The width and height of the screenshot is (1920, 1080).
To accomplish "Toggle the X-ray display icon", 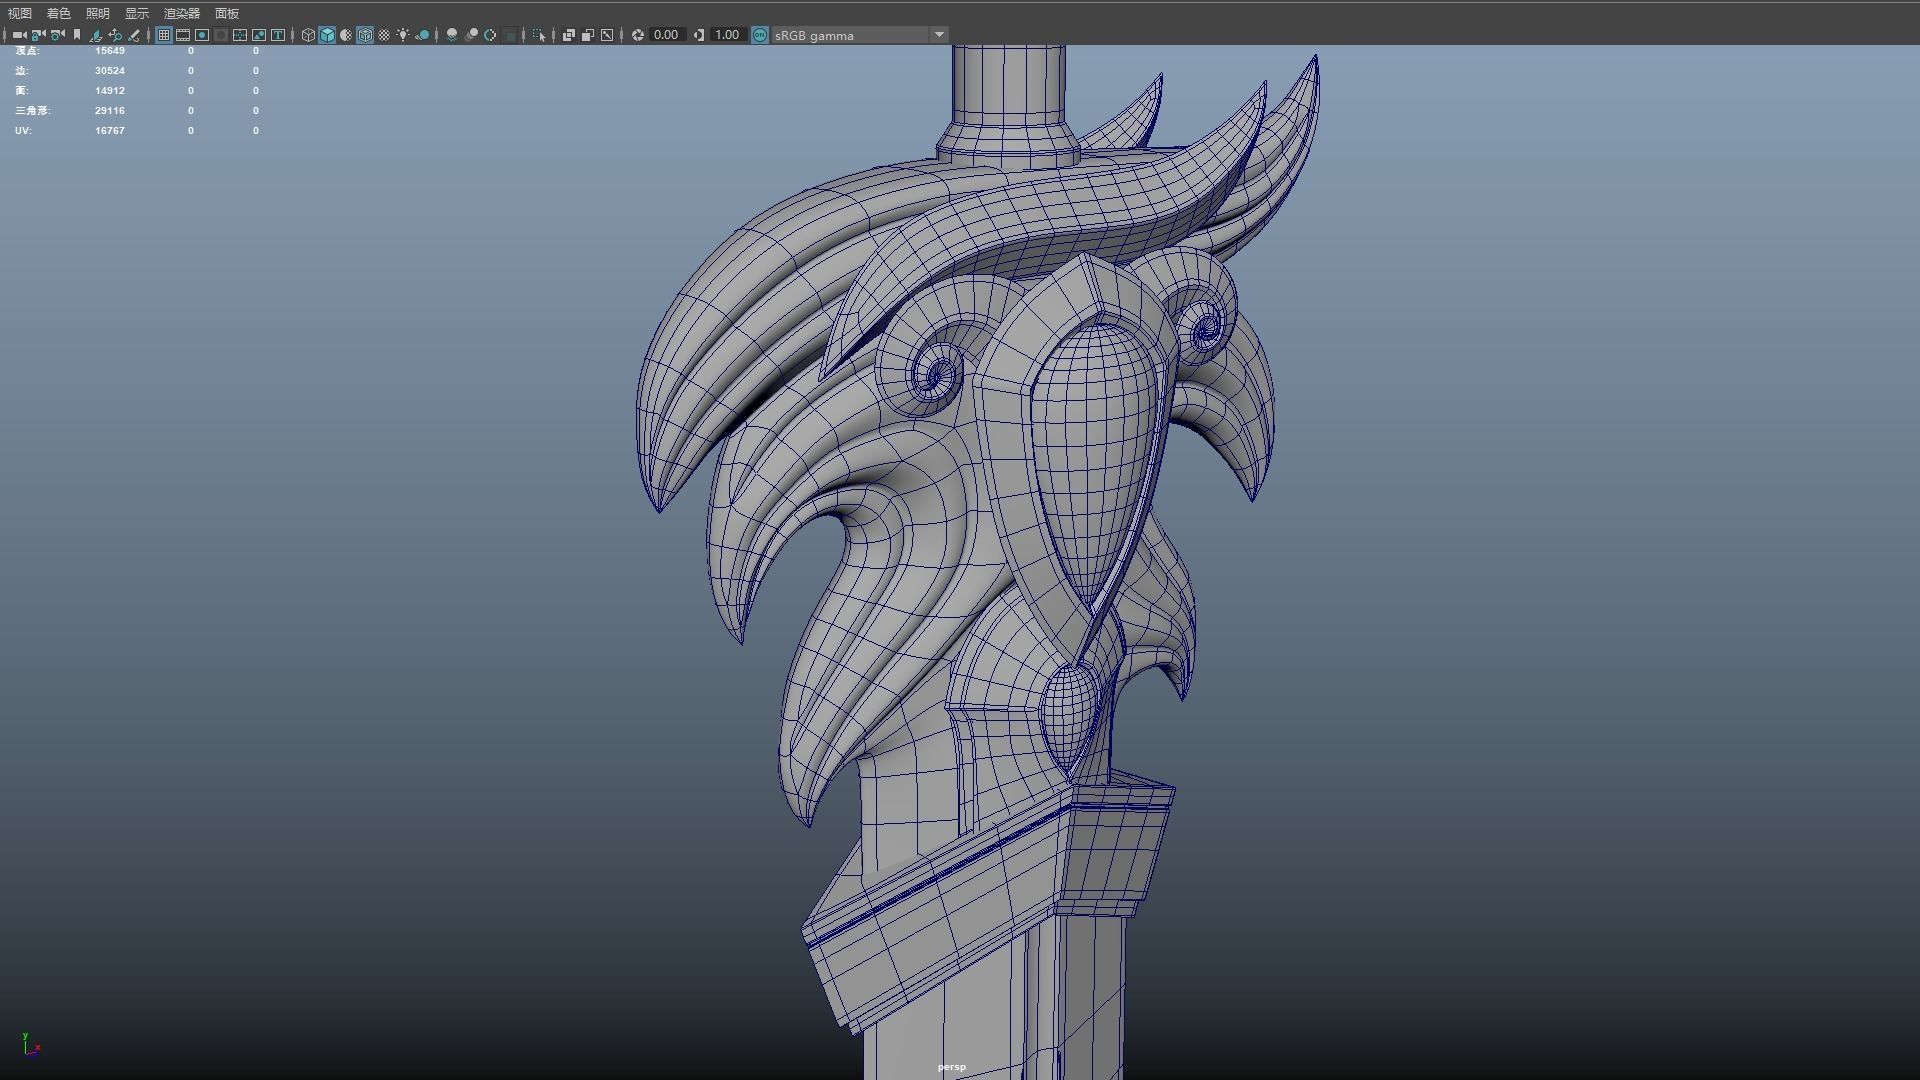I will coord(569,35).
